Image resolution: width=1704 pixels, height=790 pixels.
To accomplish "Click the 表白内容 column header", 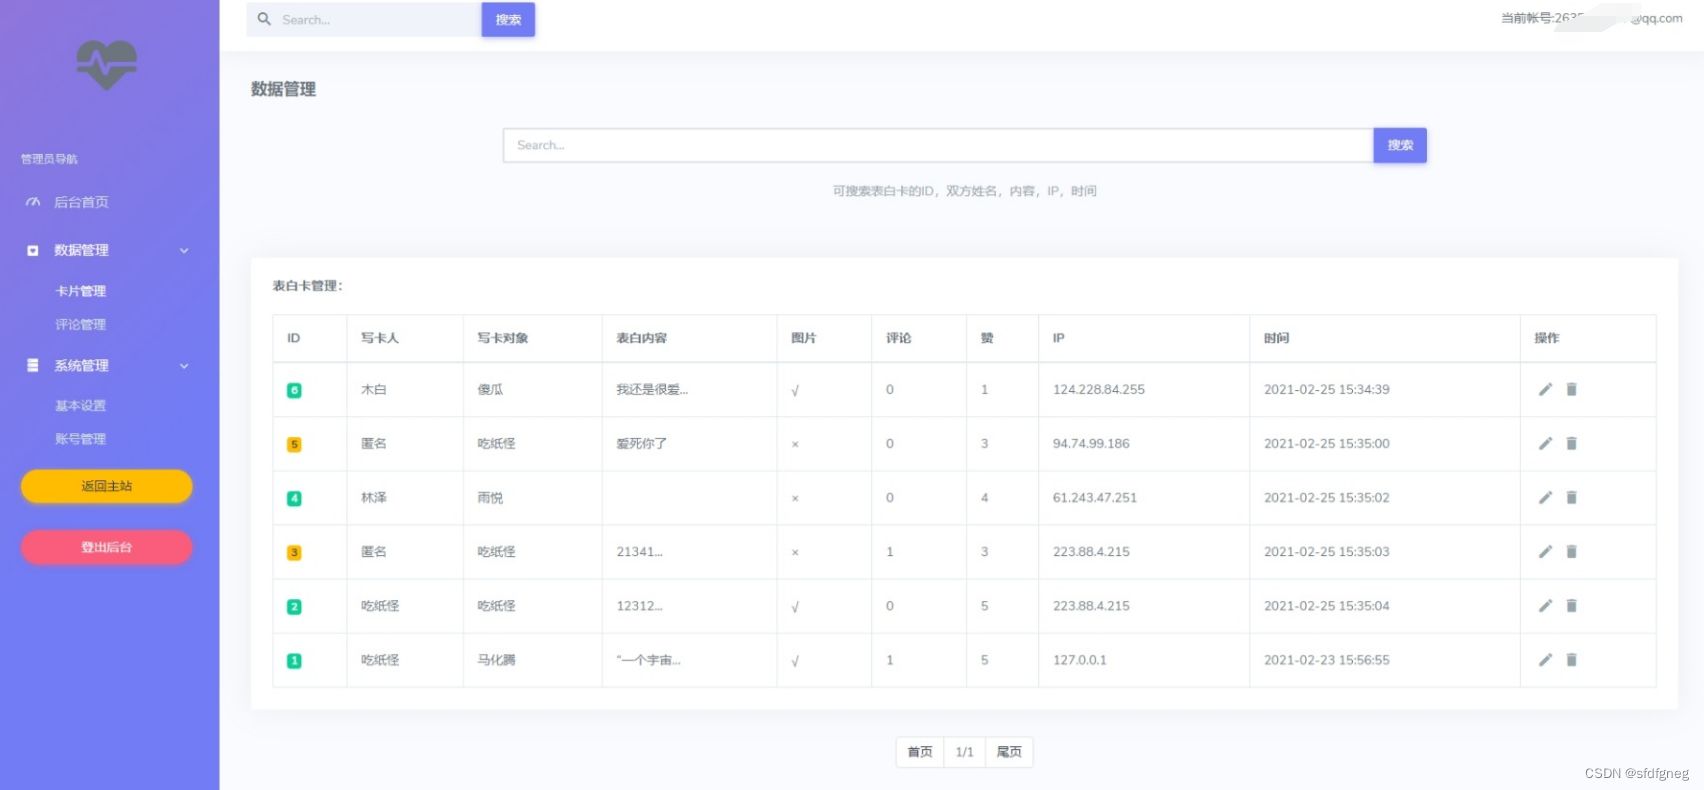I will pos(641,338).
